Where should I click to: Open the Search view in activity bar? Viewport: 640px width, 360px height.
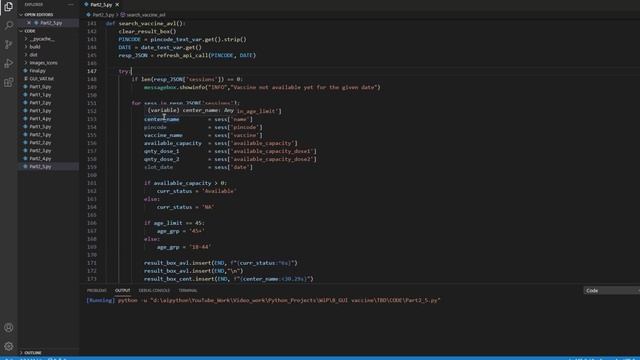tap(8, 25)
